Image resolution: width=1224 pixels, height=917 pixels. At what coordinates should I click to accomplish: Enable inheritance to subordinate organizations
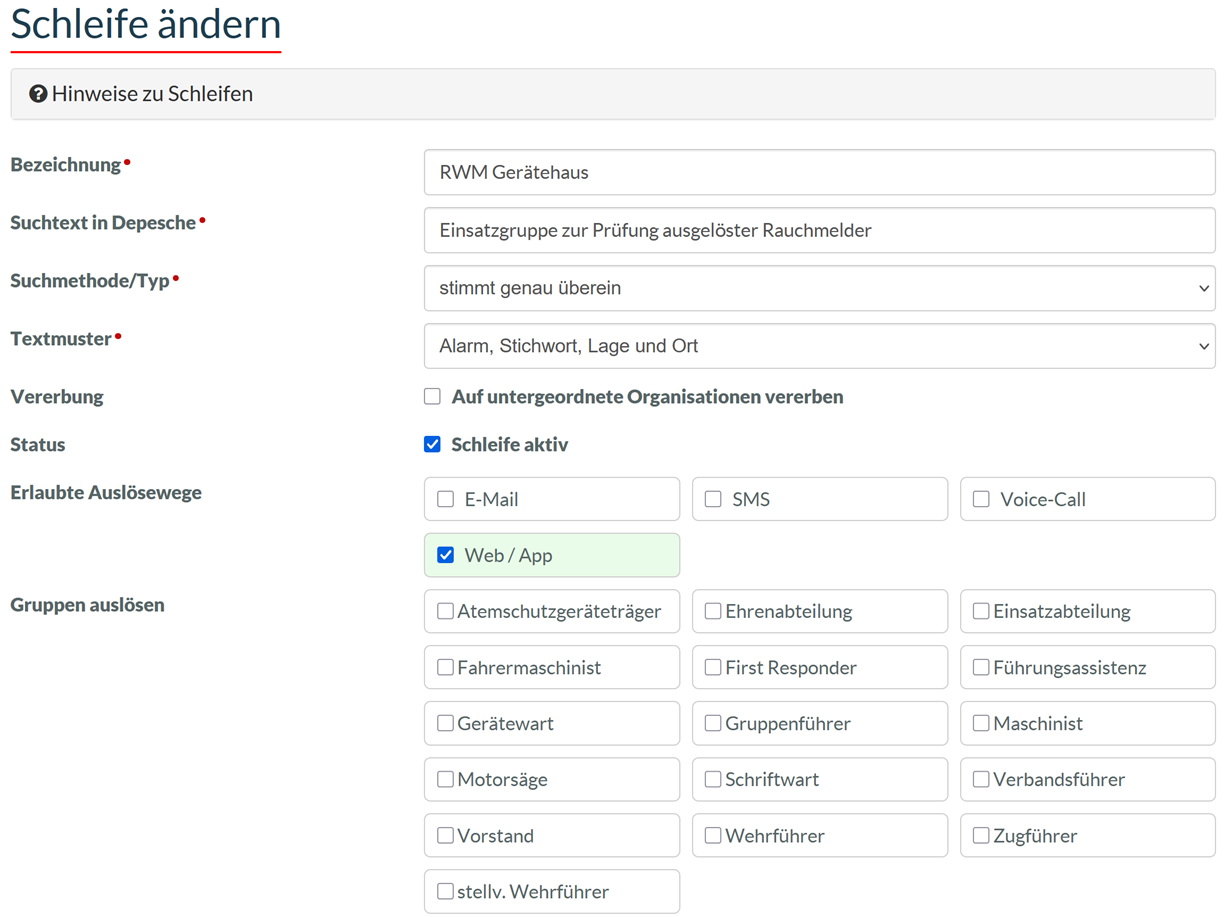point(432,397)
